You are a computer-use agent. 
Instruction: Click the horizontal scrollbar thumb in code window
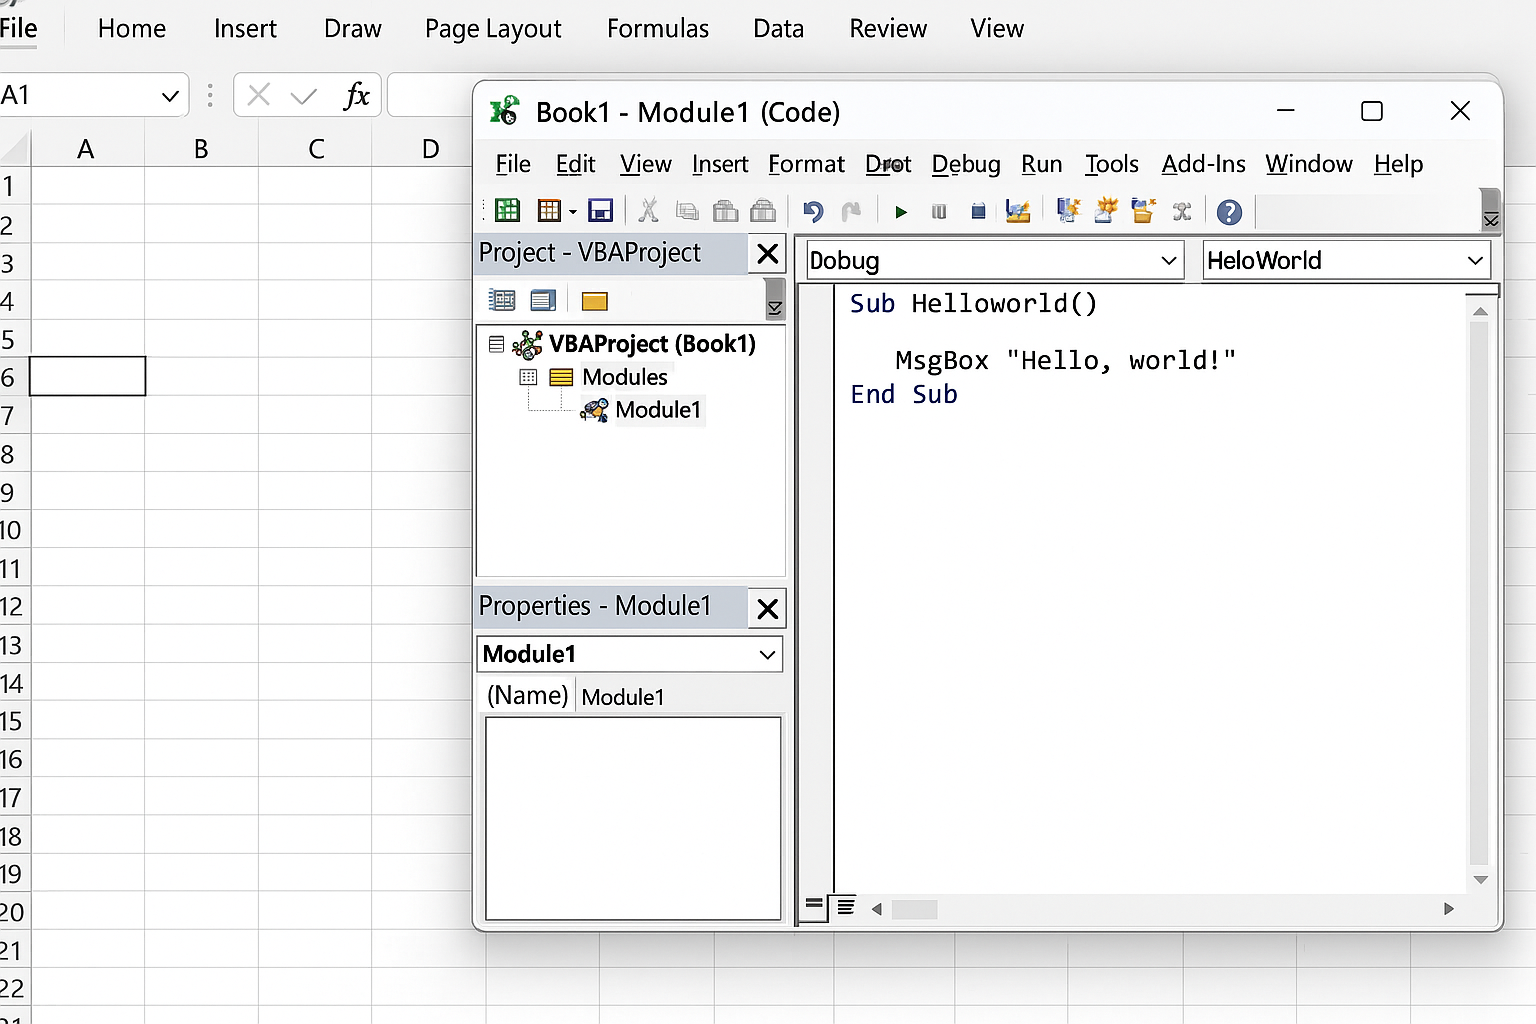(914, 909)
